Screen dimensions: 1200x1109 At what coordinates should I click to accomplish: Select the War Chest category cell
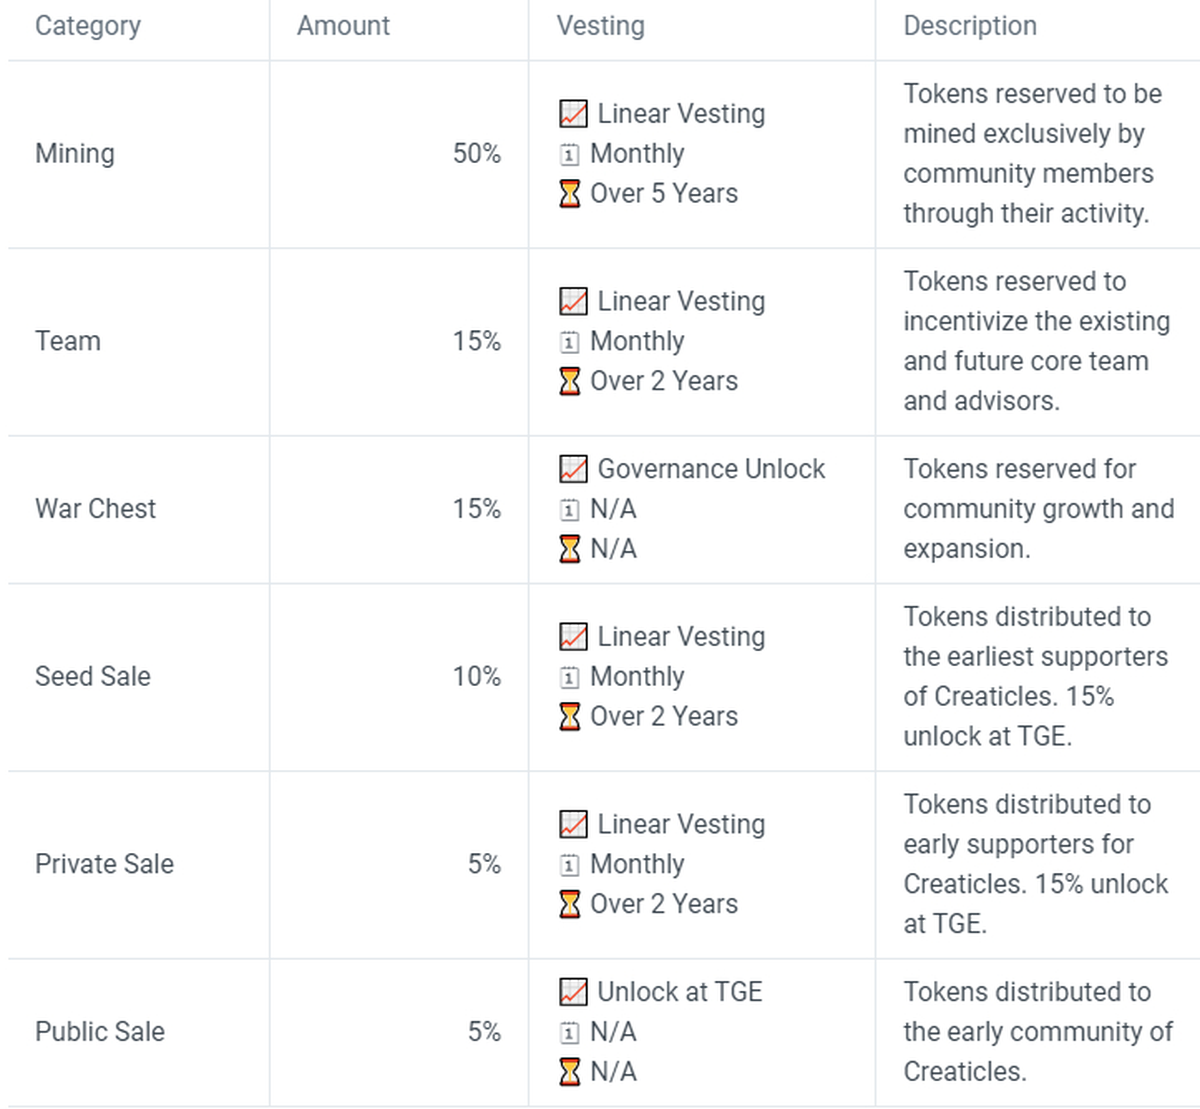coord(95,509)
